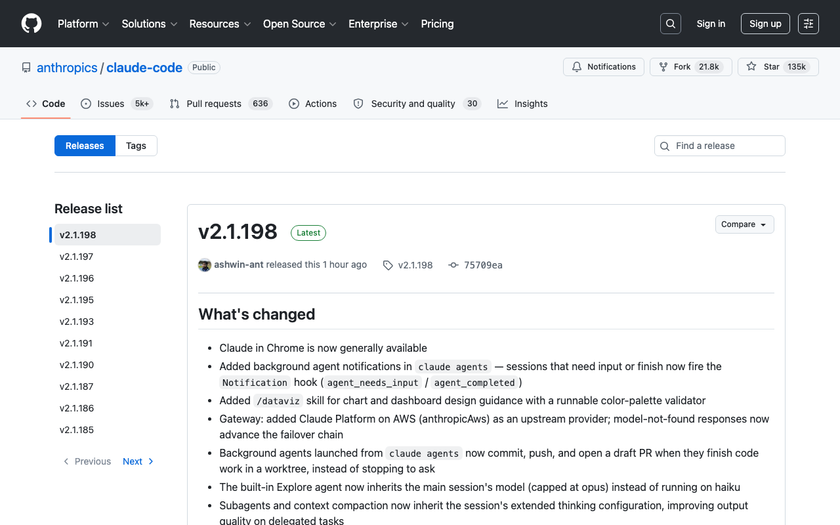Image resolution: width=840 pixels, height=525 pixels.
Task: Select v2.1.197 in release list
Action: (107, 257)
